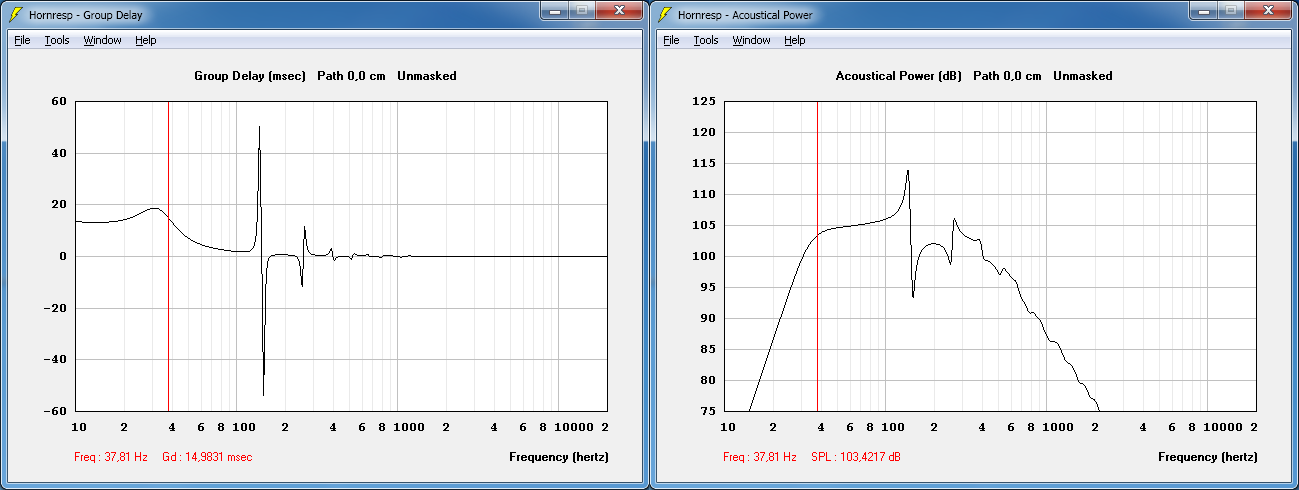
Task: Close the Acoustical Power window
Action: coord(1267,10)
